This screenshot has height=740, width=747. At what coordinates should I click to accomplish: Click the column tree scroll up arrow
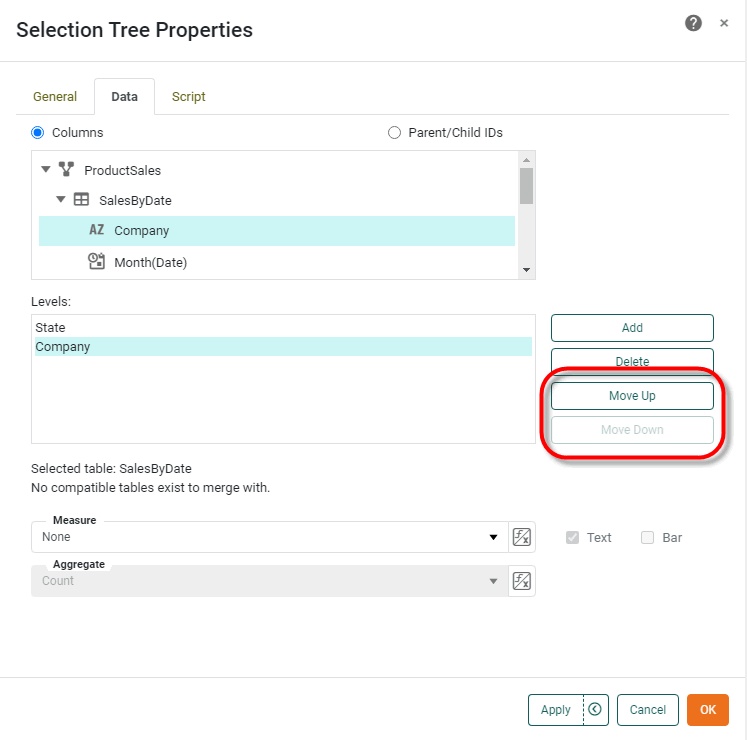tap(526, 160)
